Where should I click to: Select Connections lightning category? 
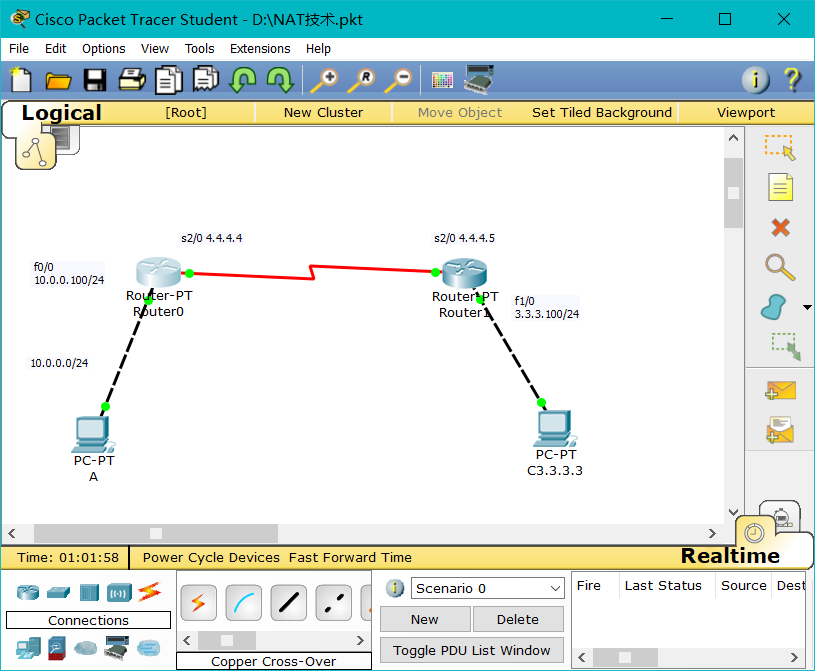[150, 592]
